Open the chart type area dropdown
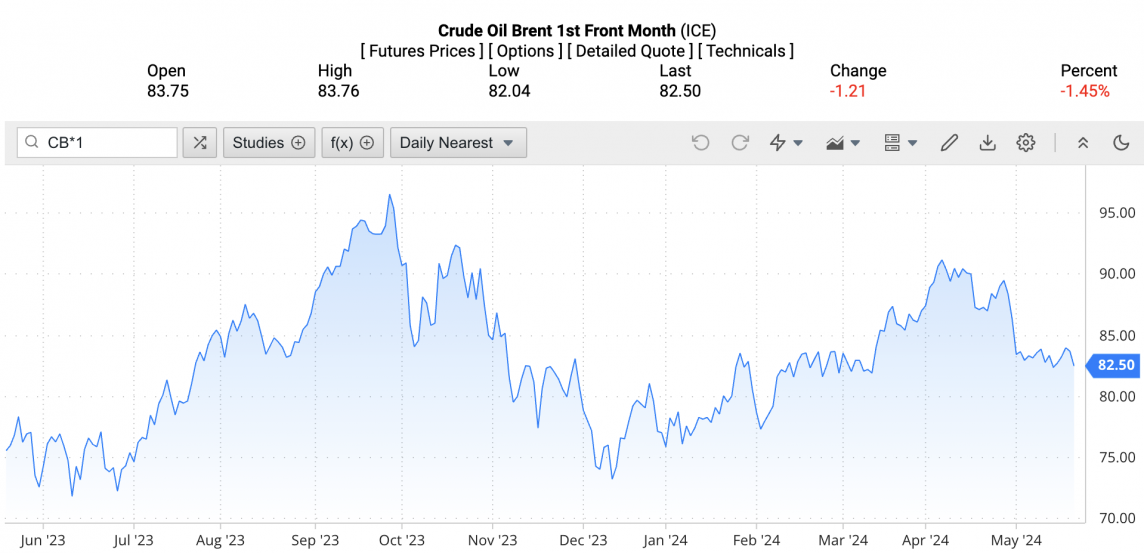 point(843,143)
